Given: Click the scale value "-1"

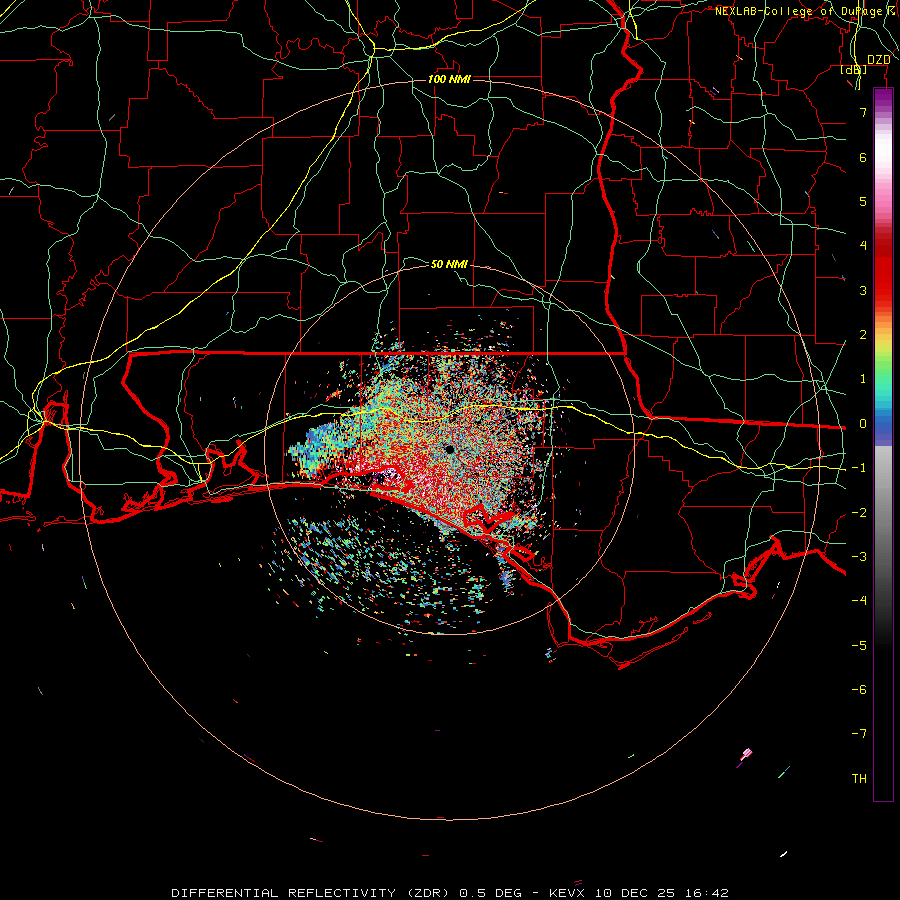Looking at the screenshot, I should [859, 468].
